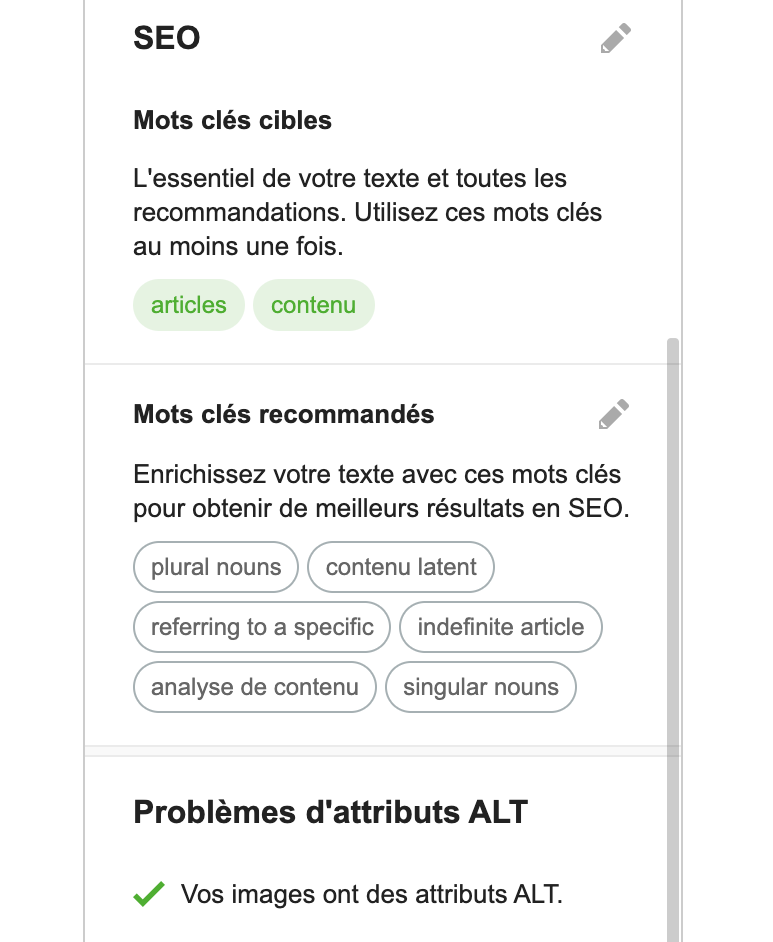Click the 'Mots clés recommandés' heading
The image size is (773, 942).
click(x=283, y=414)
